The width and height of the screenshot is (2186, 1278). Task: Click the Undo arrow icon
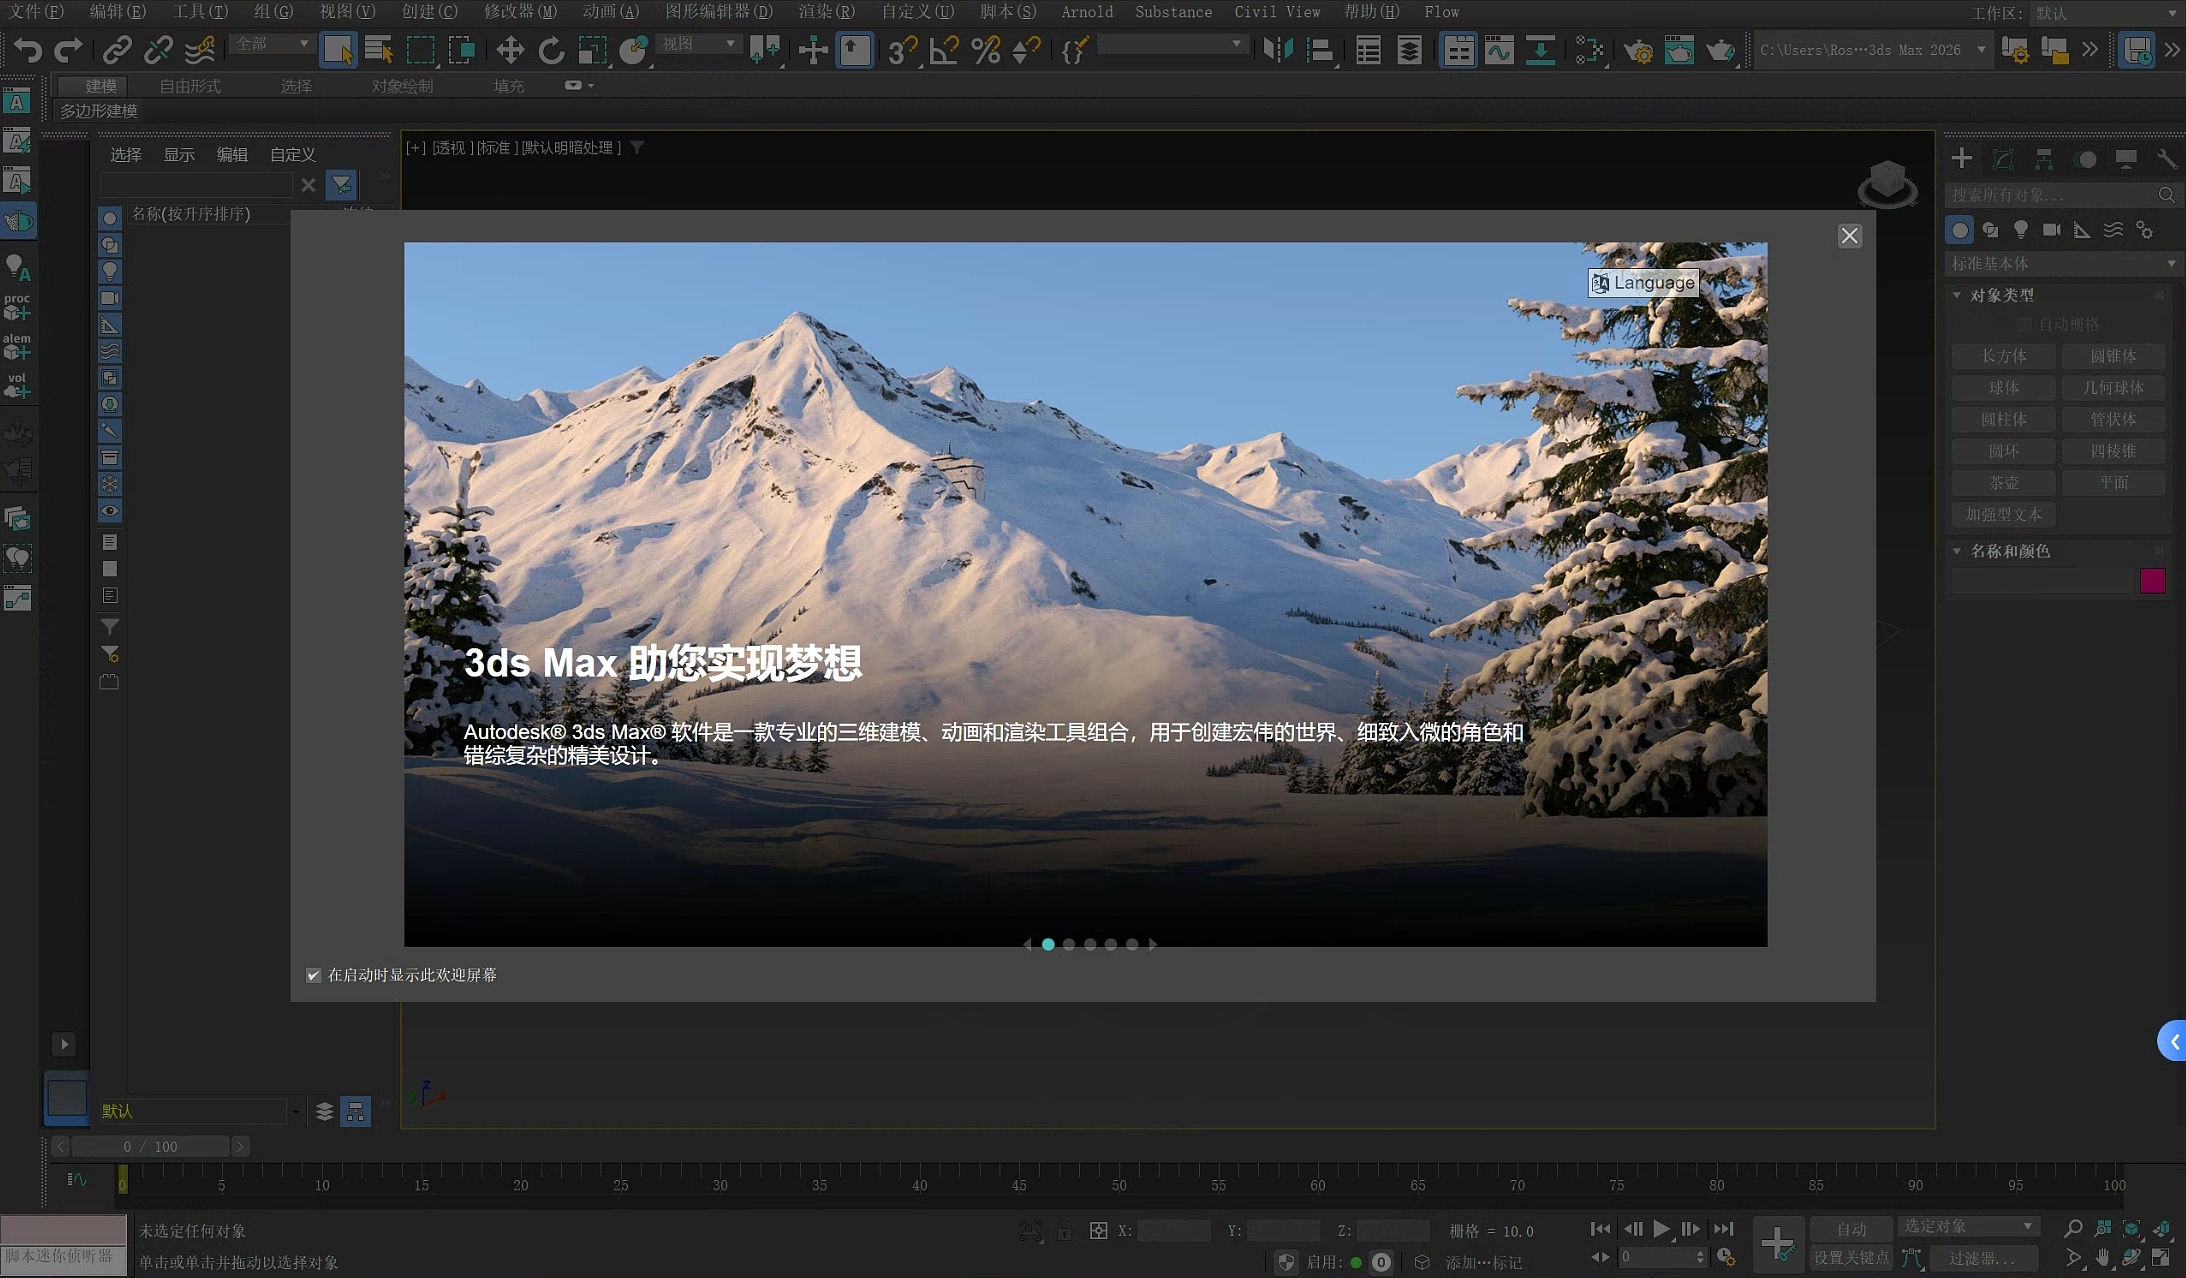pos(27,50)
